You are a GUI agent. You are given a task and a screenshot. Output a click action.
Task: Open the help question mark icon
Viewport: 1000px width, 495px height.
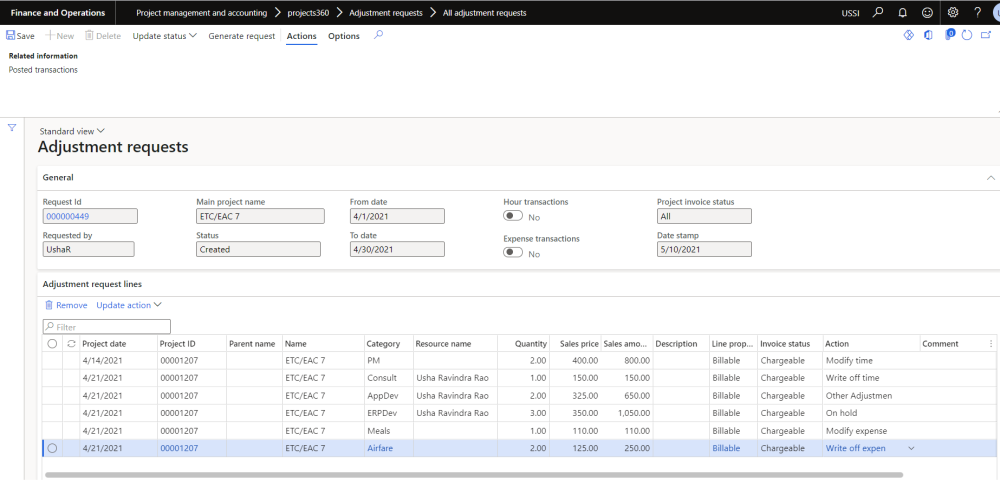click(x=977, y=13)
